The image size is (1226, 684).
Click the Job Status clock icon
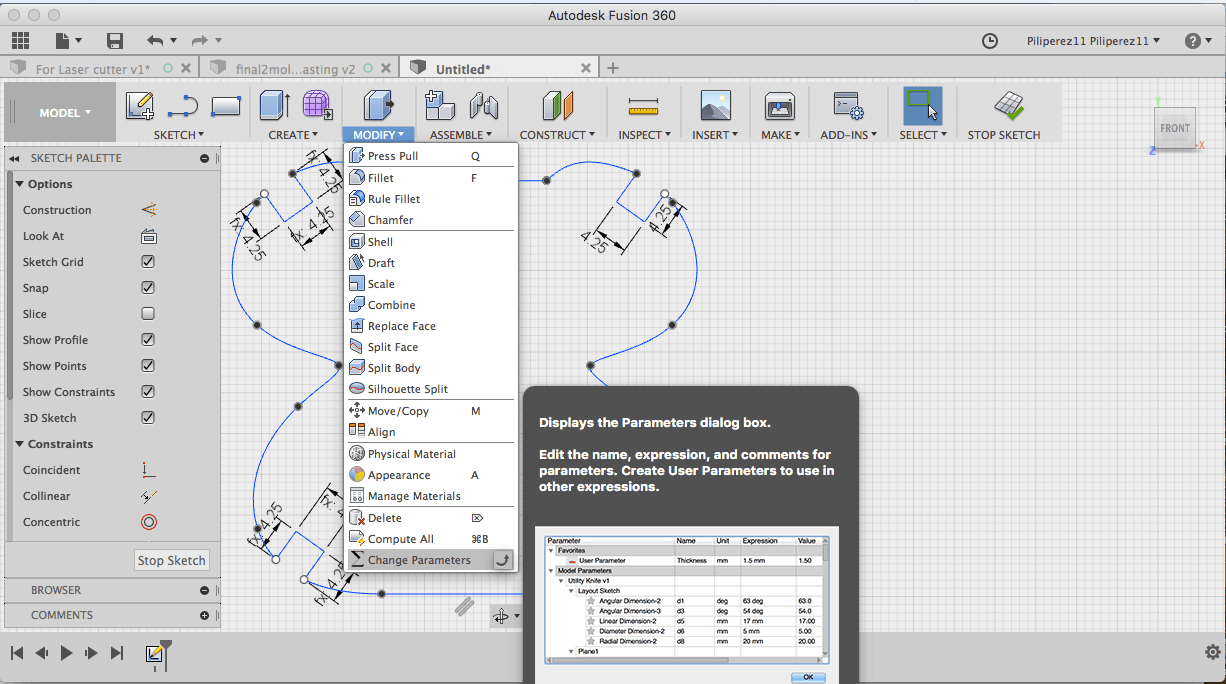pyautogui.click(x=989, y=41)
